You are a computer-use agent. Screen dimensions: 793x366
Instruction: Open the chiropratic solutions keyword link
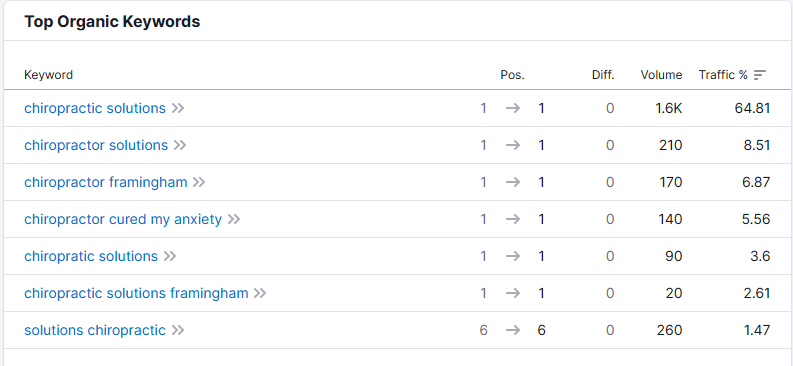(x=91, y=256)
